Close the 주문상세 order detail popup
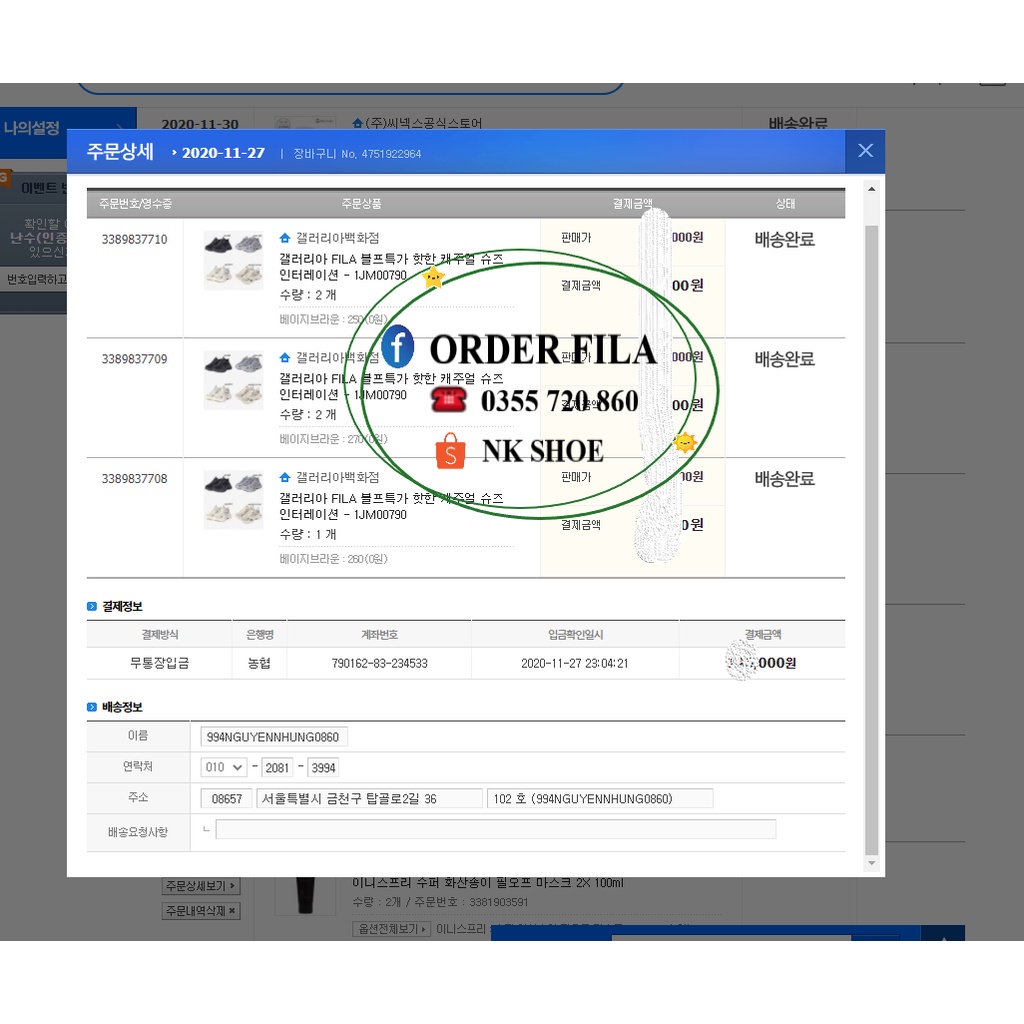The height and width of the screenshot is (1024, 1024). click(x=865, y=151)
